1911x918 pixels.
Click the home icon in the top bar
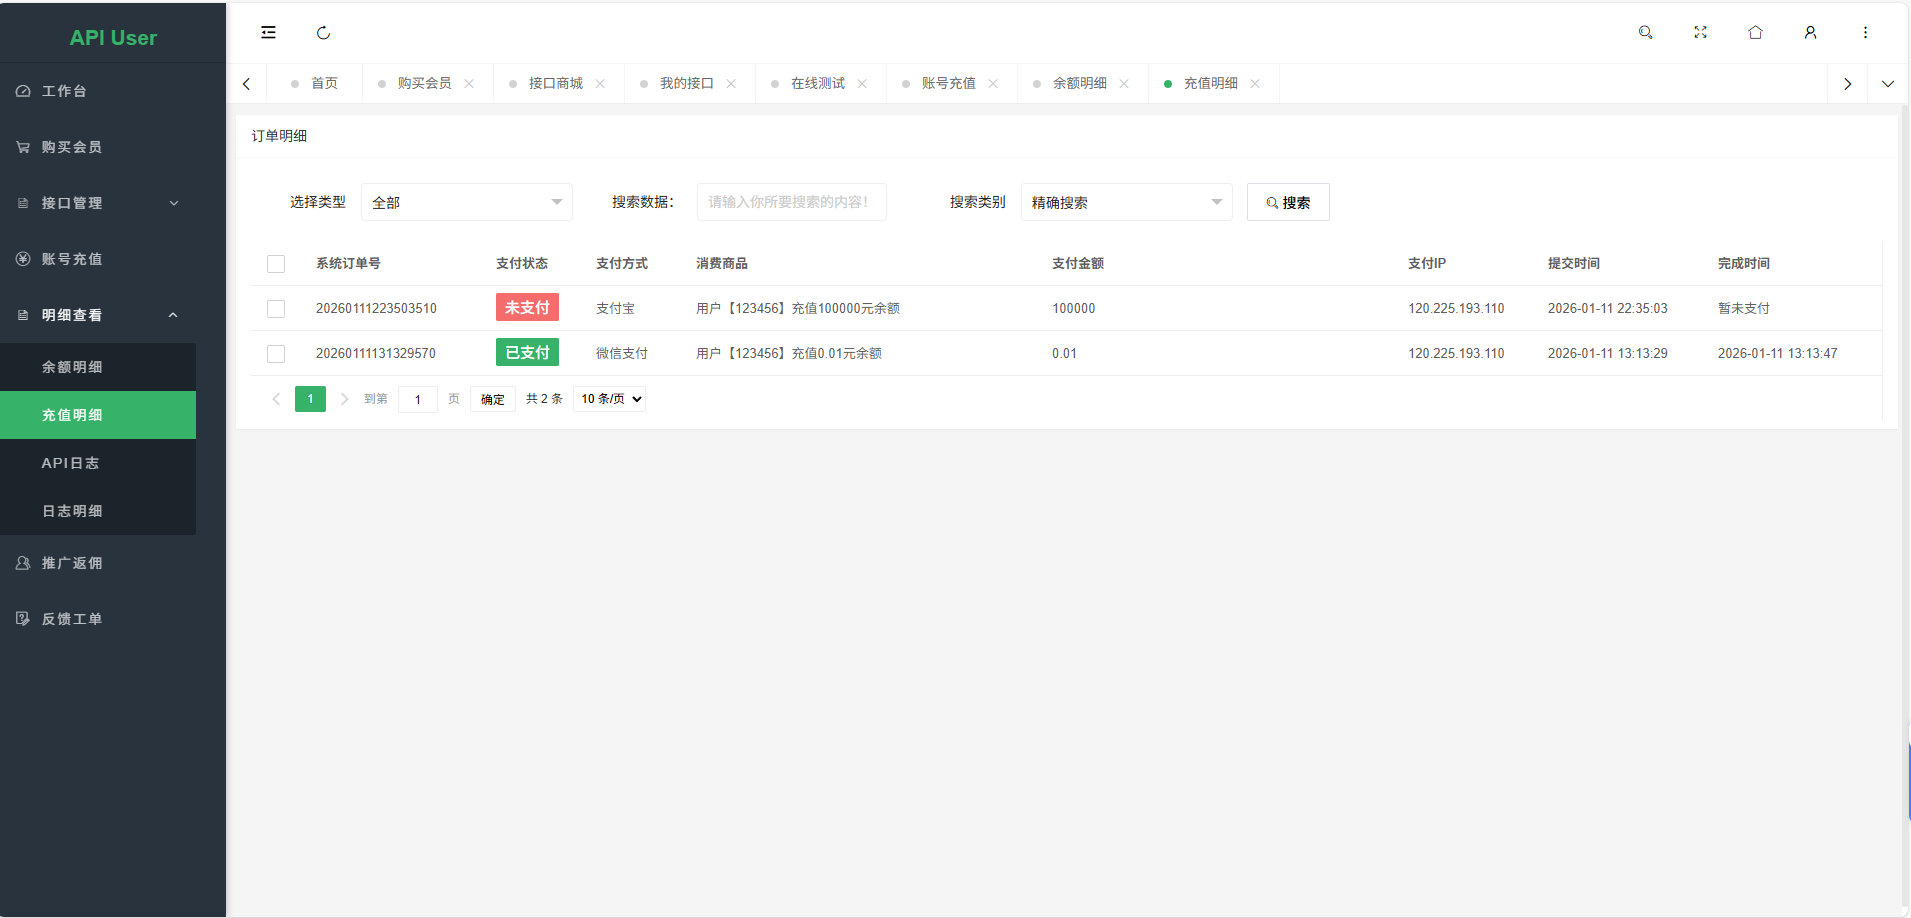pyautogui.click(x=1754, y=32)
